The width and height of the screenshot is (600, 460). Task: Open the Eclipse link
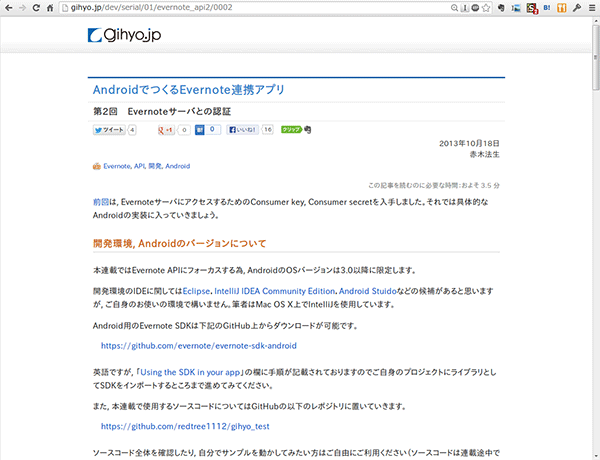click(x=196, y=291)
